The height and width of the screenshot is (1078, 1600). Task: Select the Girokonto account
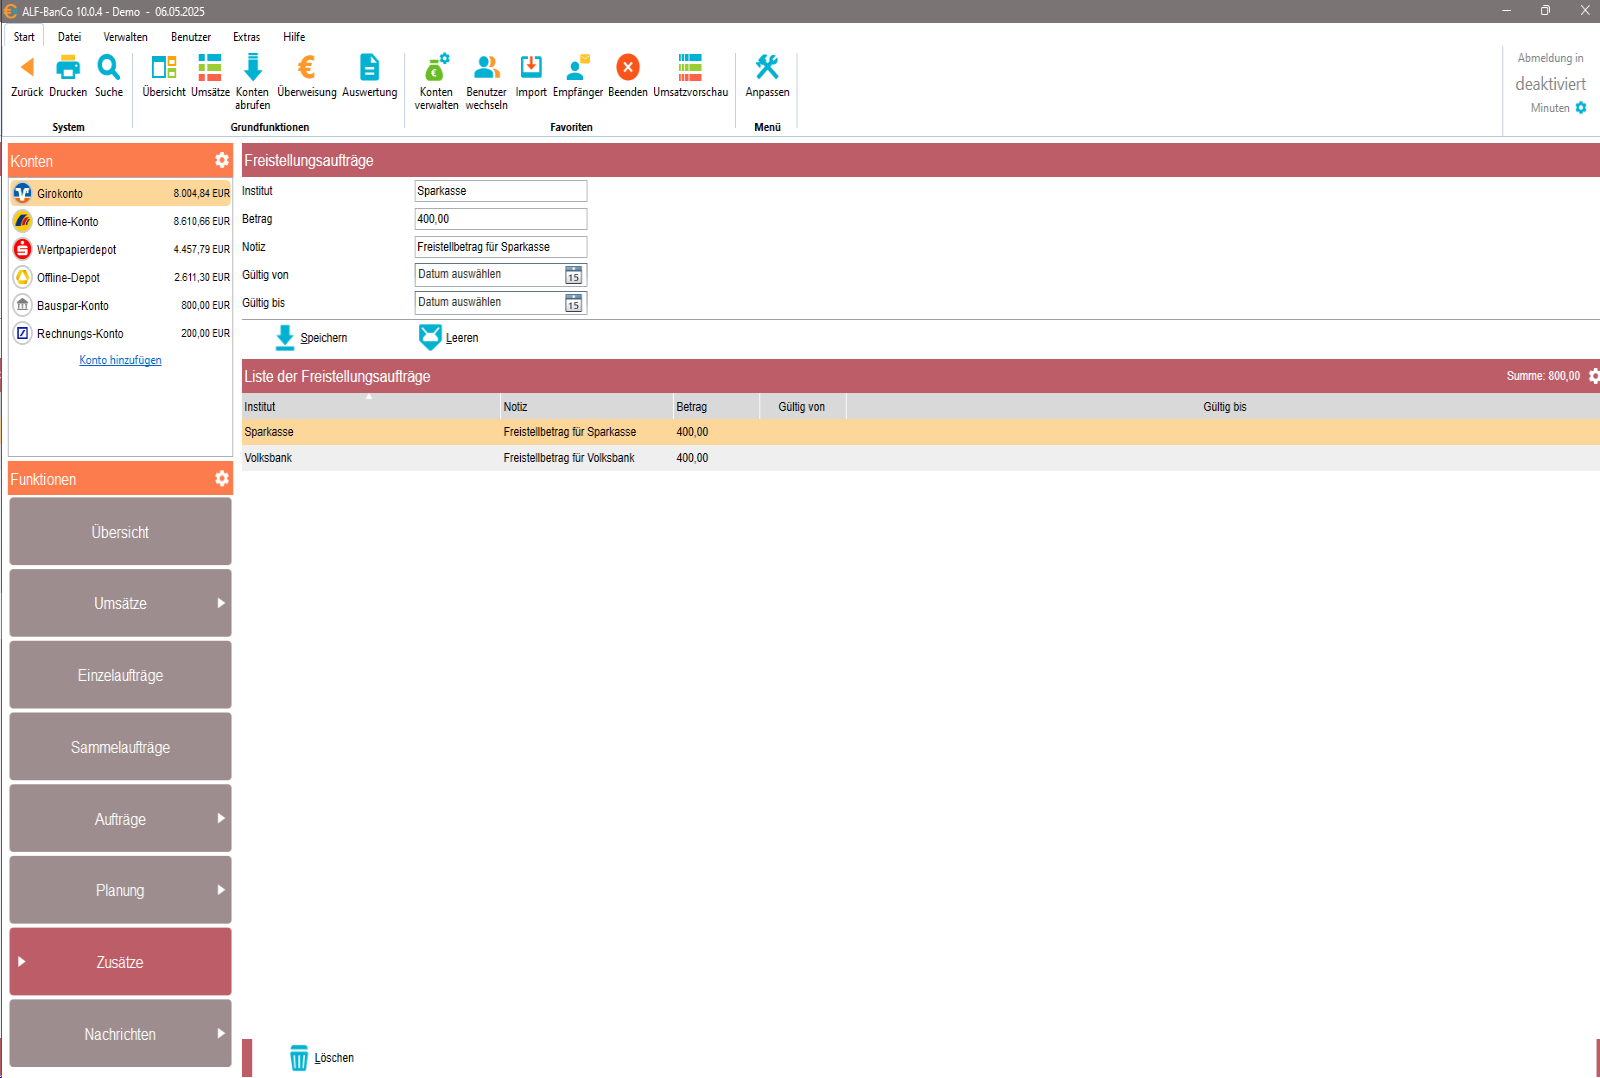click(x=120, y=193)
